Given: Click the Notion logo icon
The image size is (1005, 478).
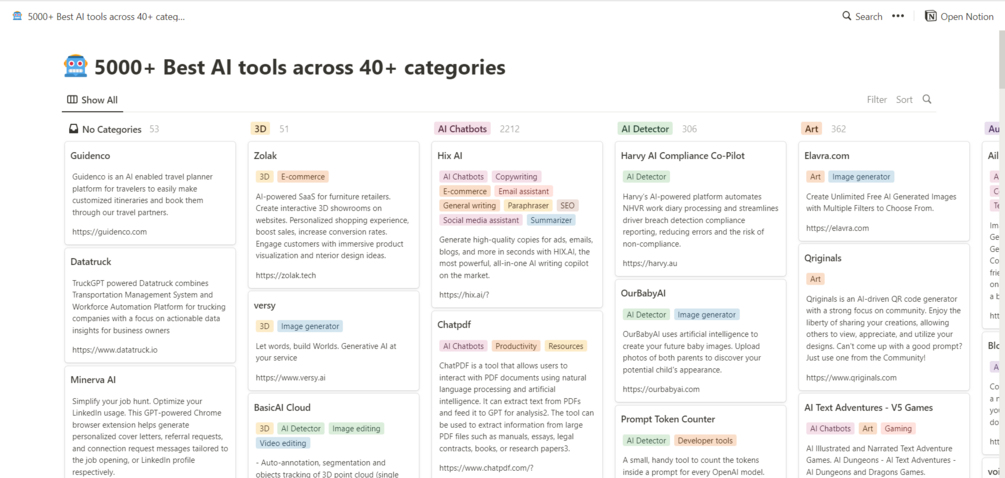Looking at the screenshot, I should 931,16.
